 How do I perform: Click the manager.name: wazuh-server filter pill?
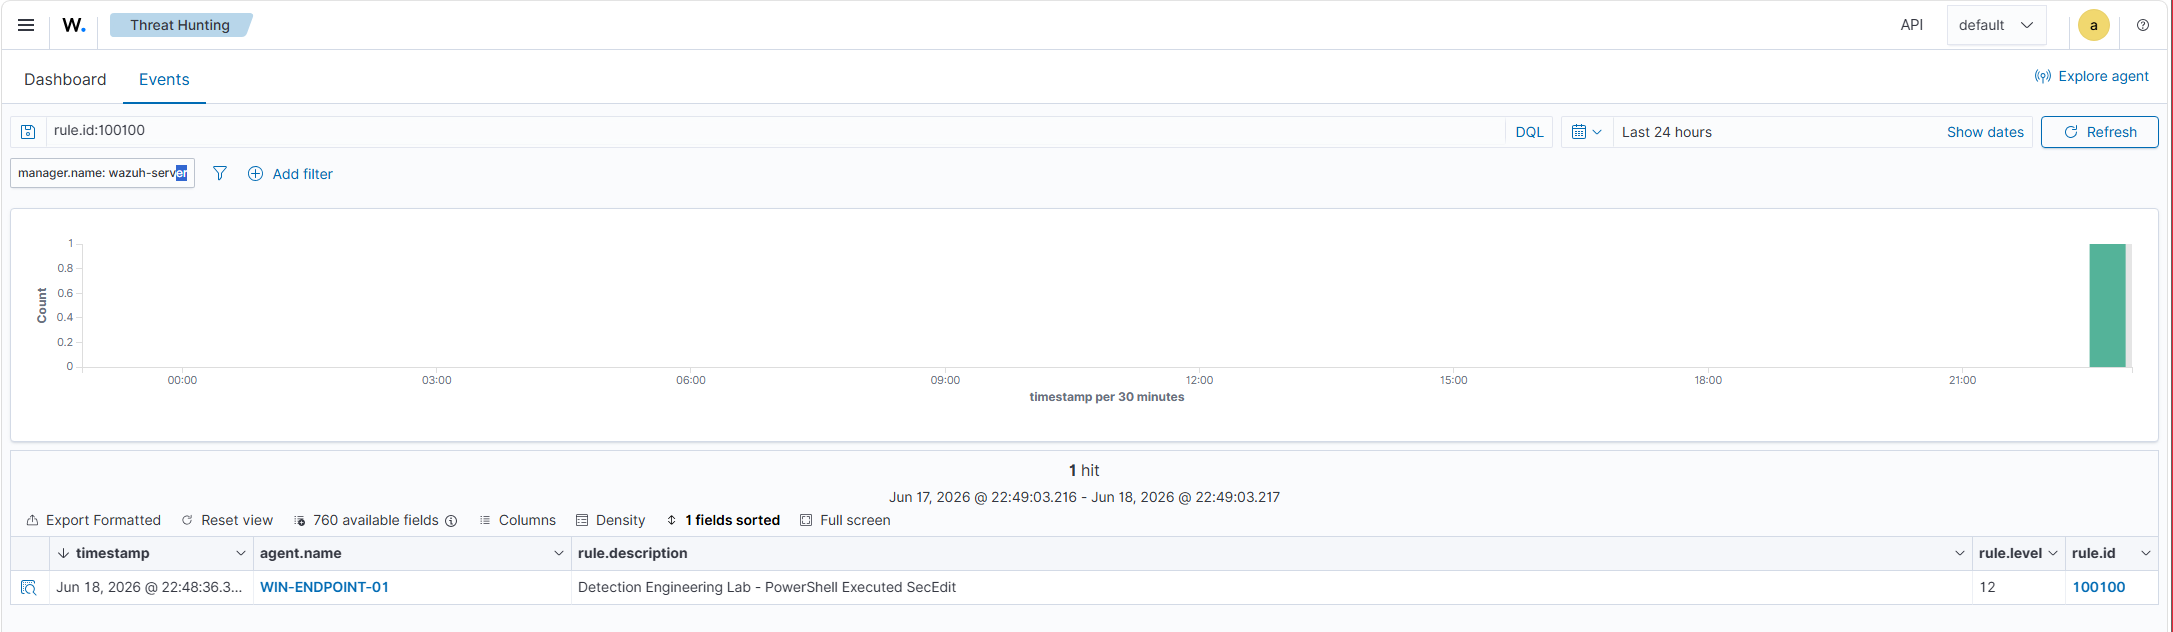pyautogui.click(x=102, y=173)
